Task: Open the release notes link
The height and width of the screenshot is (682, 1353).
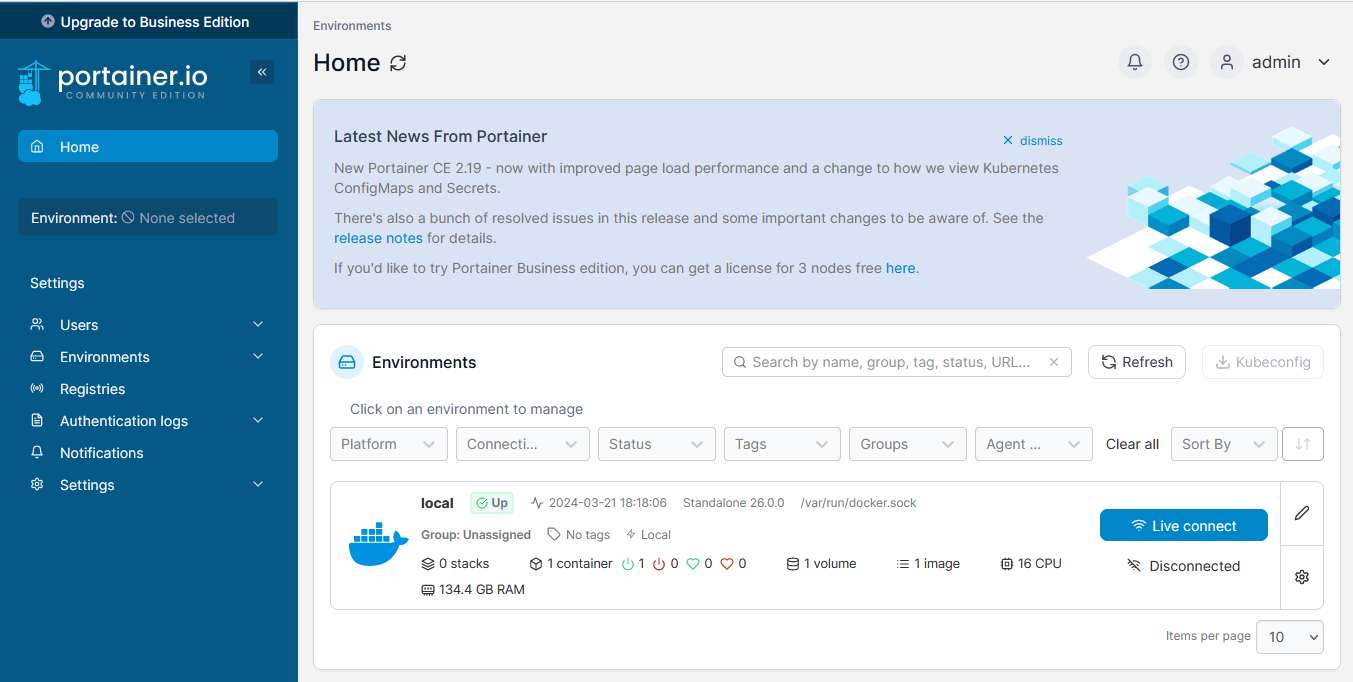Action: pos(378,238)
